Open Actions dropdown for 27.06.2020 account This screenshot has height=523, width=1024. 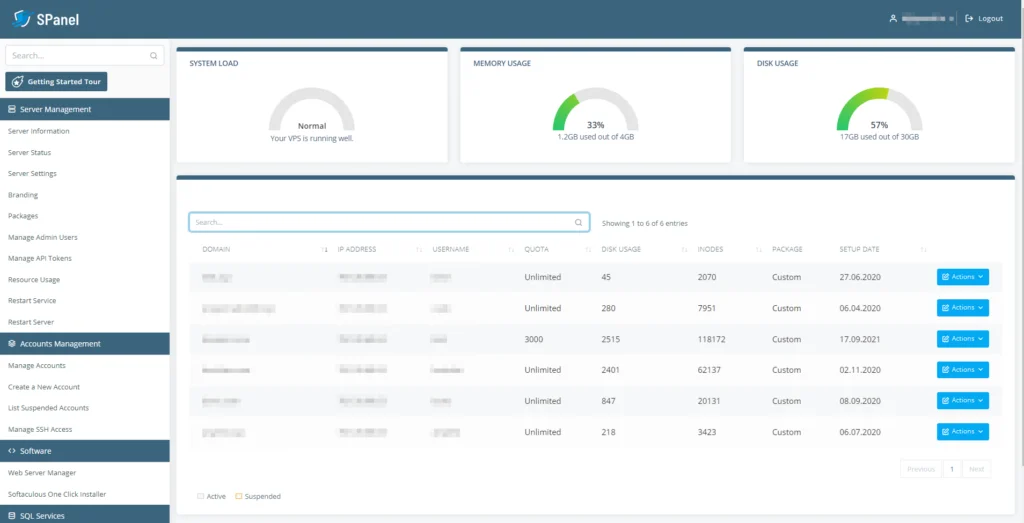tap(962, 277)
